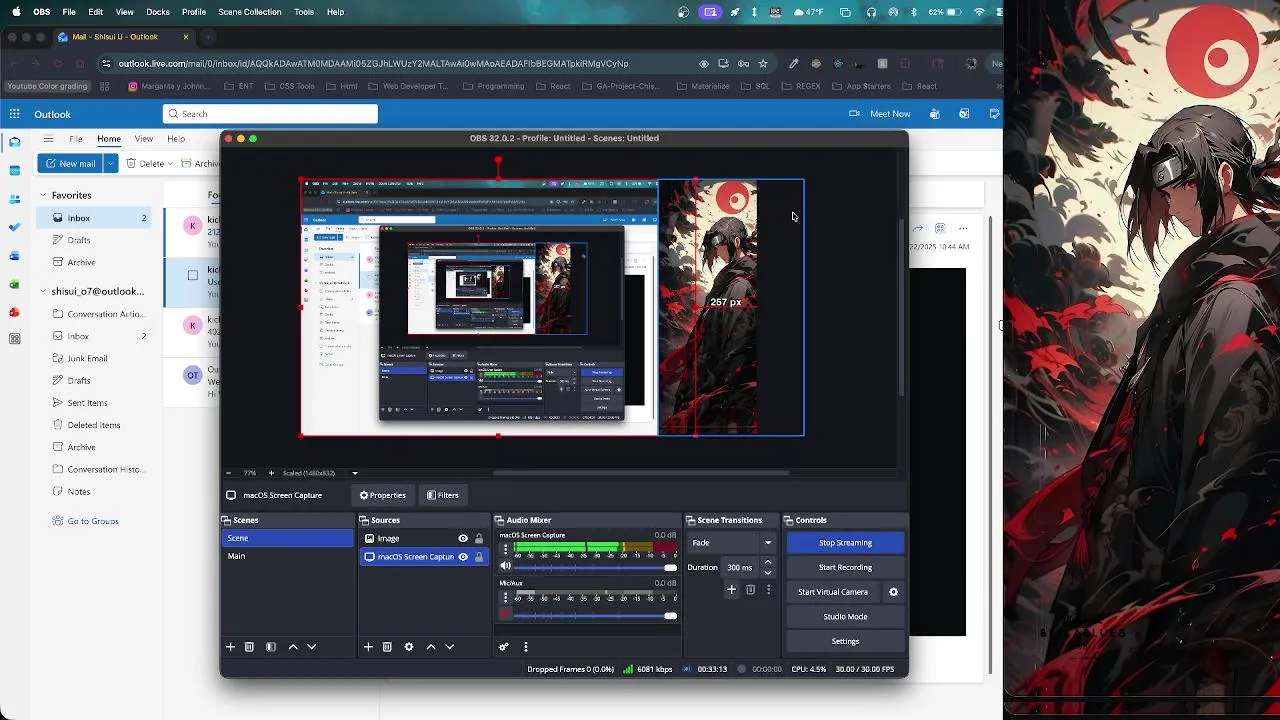Viewport: 1280px width, 720px height.
Task: Switch to Outlook View tab
Action: pyautogui.click(x=144, y=139)
